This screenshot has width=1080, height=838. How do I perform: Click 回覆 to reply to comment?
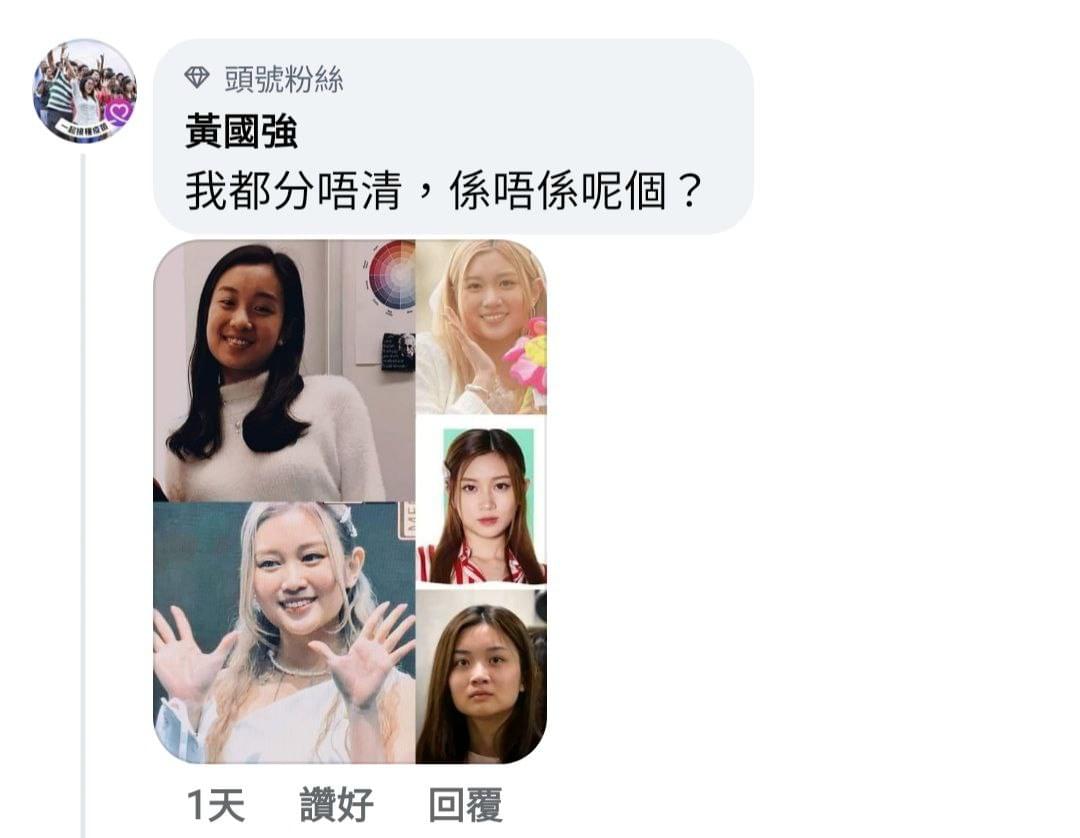point(465,804)
